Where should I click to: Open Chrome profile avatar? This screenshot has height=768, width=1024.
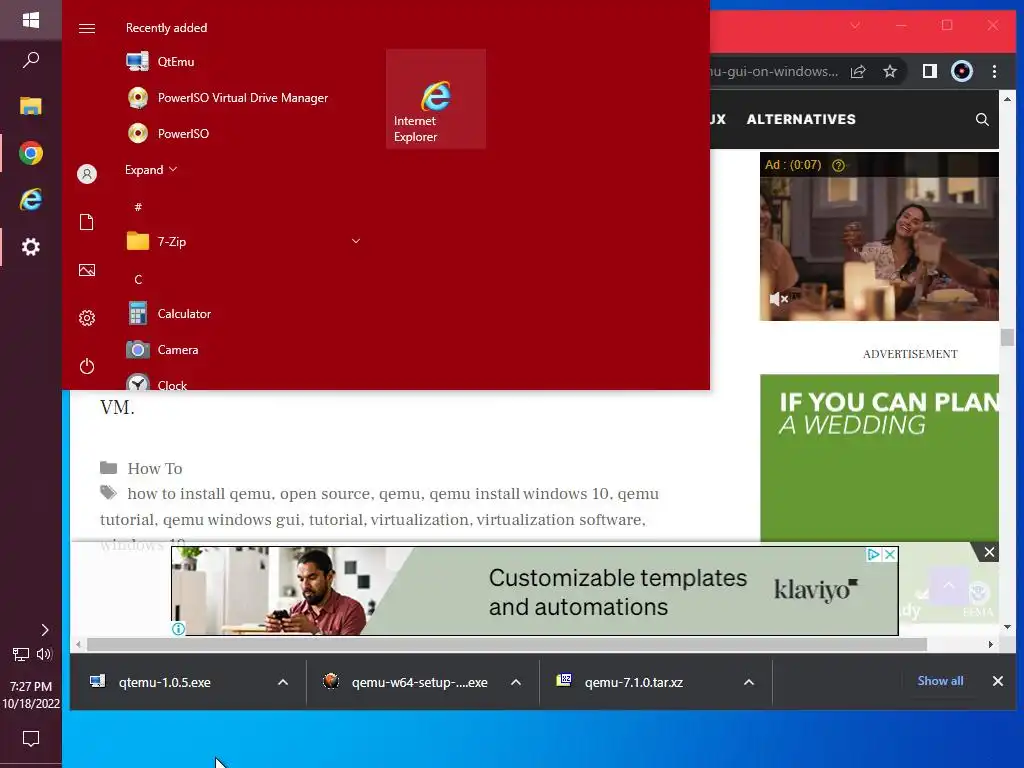pos(961,71)
